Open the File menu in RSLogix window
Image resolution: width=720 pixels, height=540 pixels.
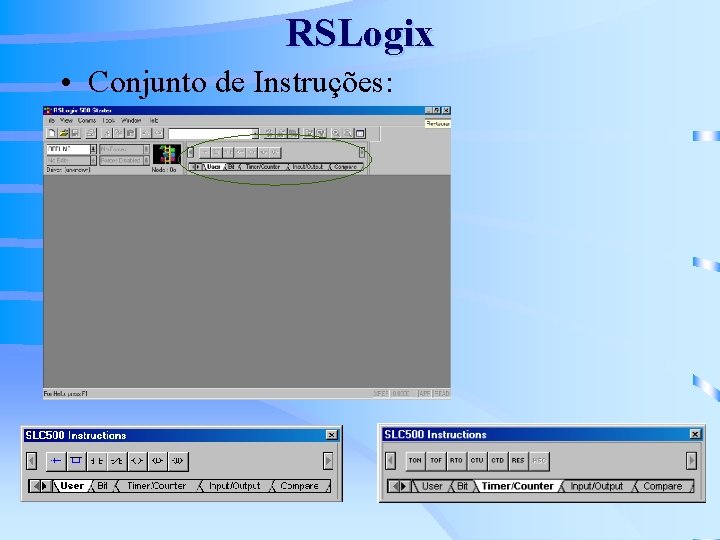(51, 120)
